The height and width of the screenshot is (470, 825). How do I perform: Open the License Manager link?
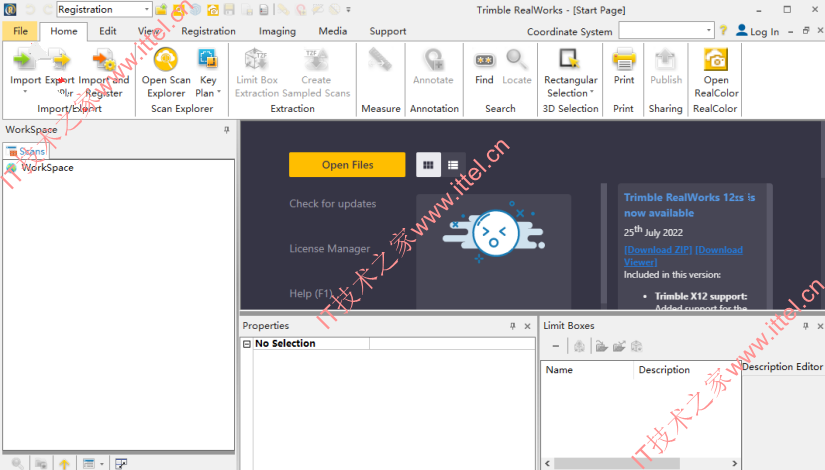329,248
